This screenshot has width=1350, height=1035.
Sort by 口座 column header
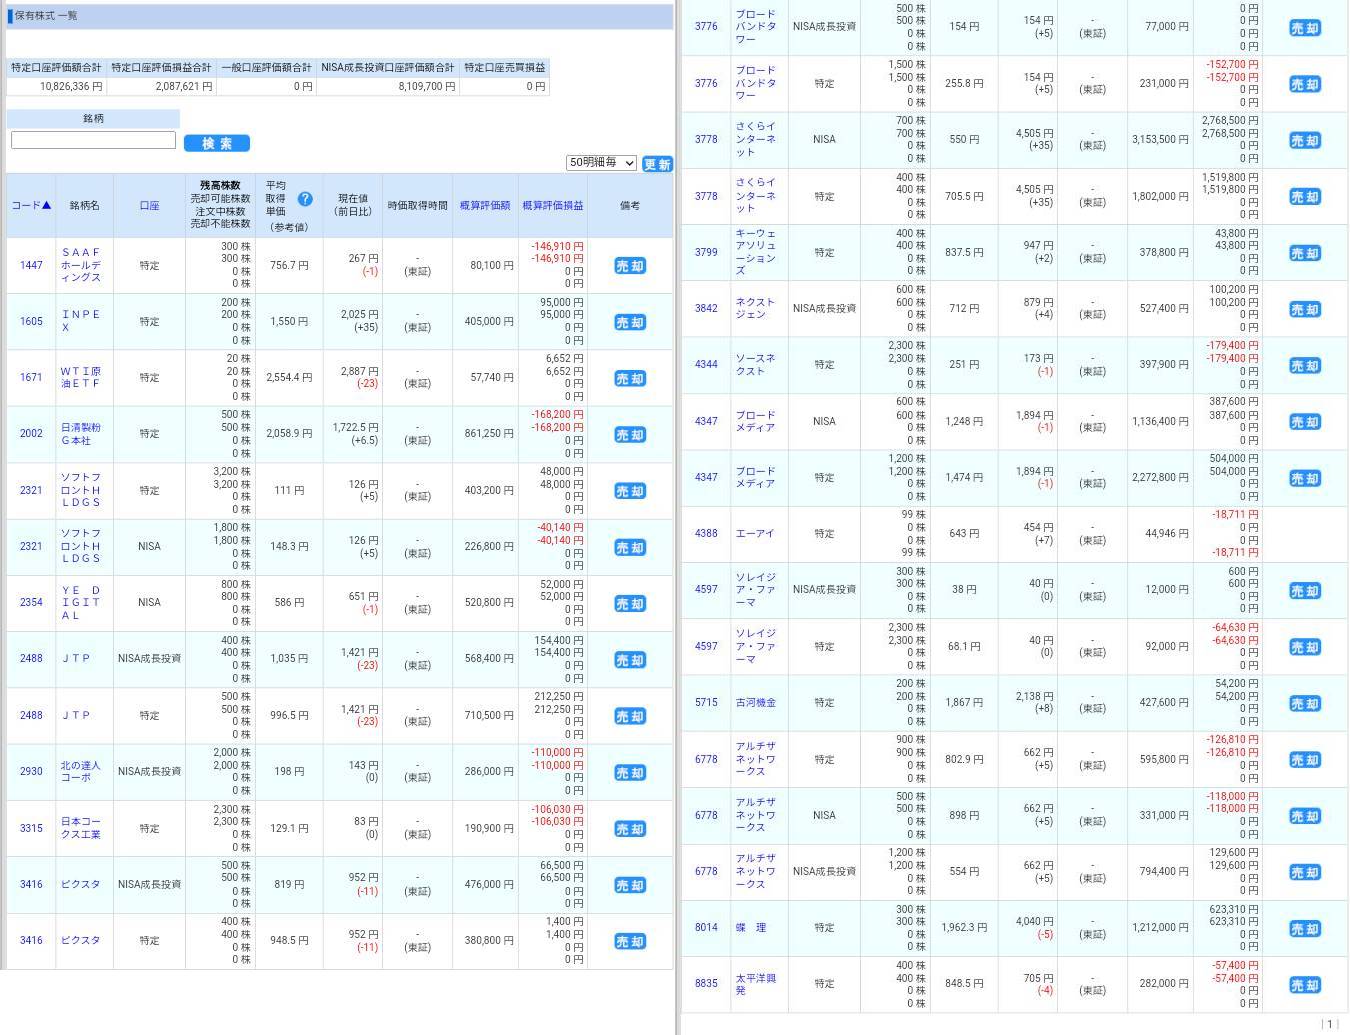click(149, 205)
